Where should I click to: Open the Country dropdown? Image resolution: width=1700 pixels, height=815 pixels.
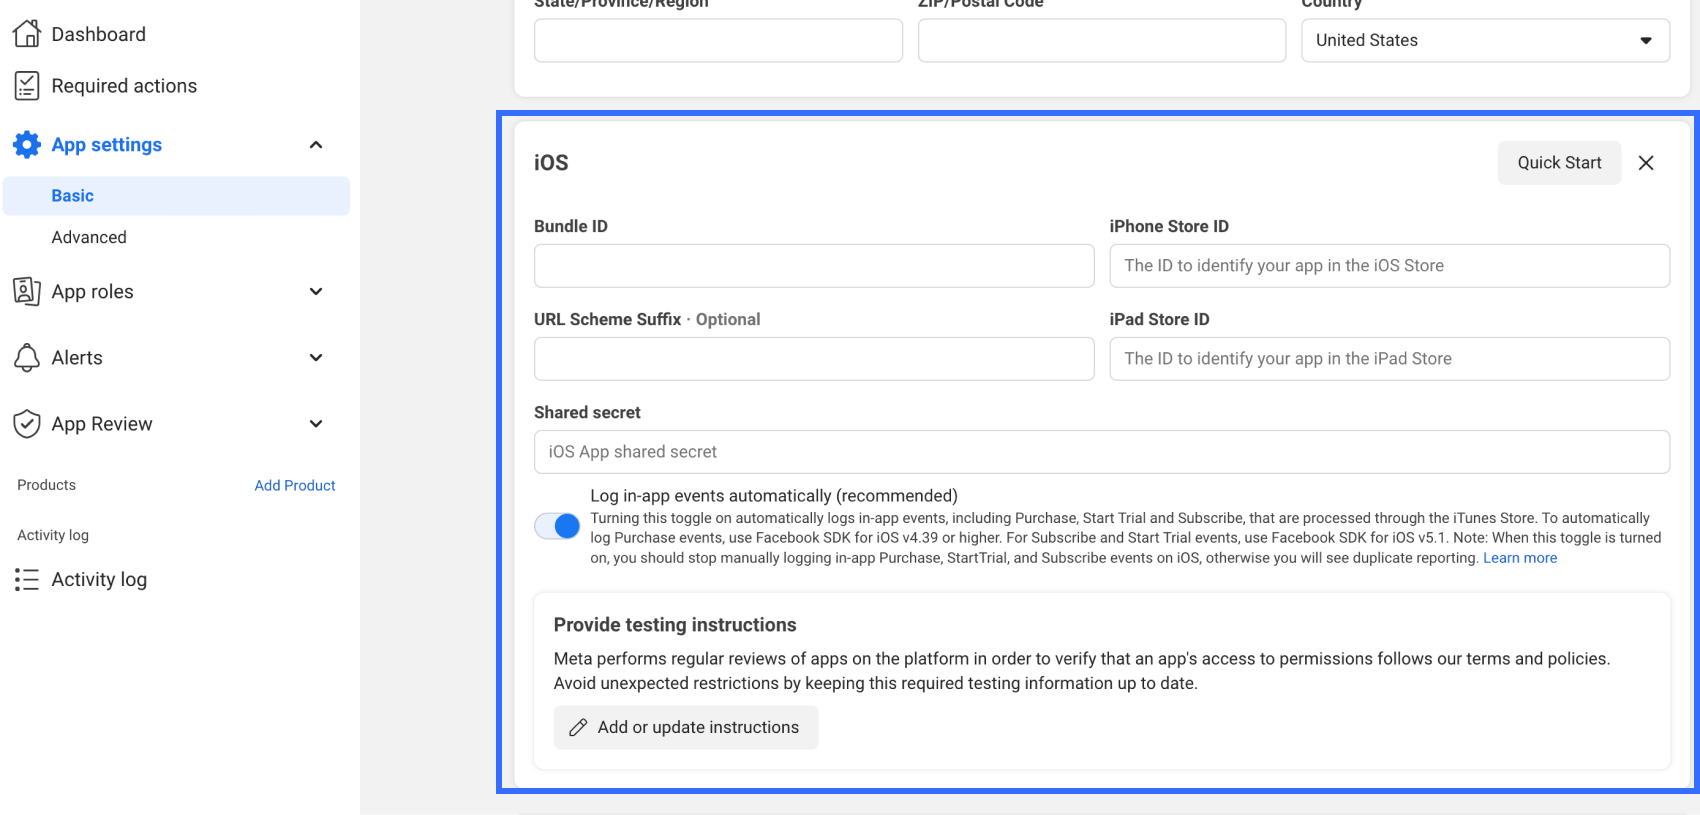coord(1485,41)
